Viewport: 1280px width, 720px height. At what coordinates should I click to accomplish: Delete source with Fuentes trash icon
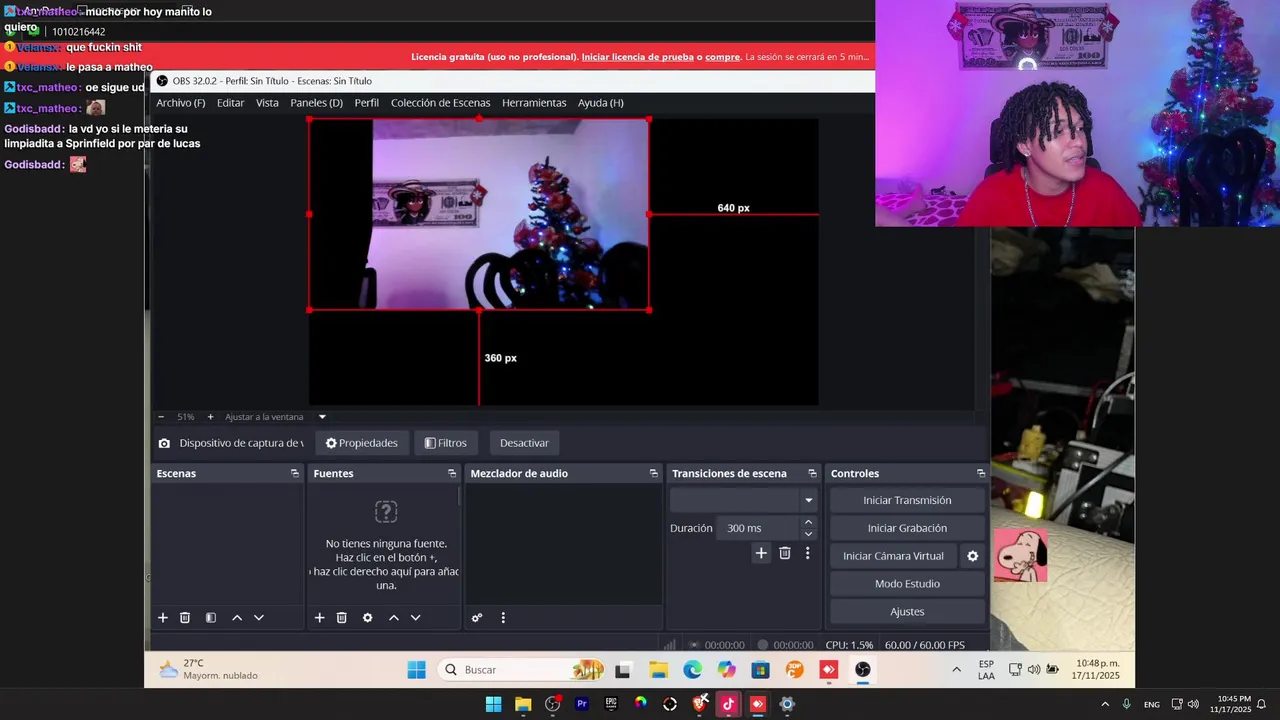[342, 618]
